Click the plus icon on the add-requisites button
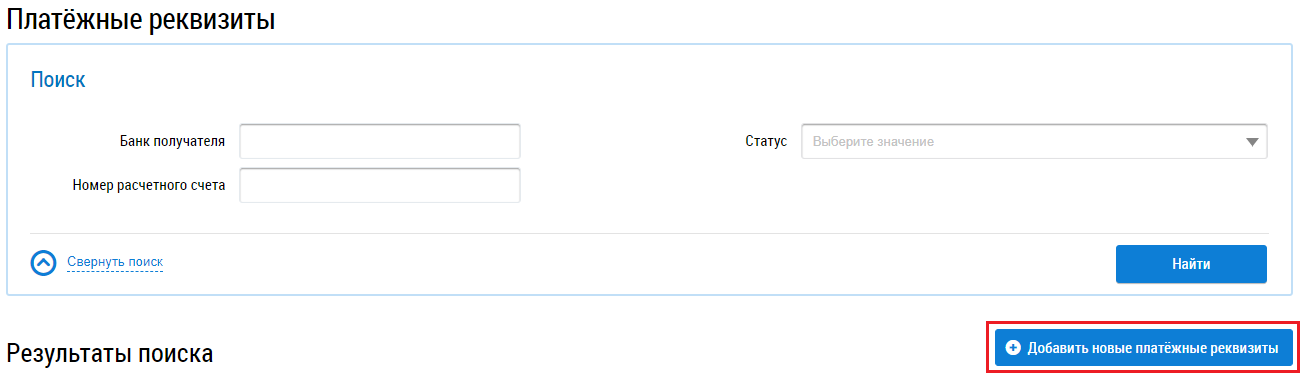Screen dimensions: 1313x381 1013,348
